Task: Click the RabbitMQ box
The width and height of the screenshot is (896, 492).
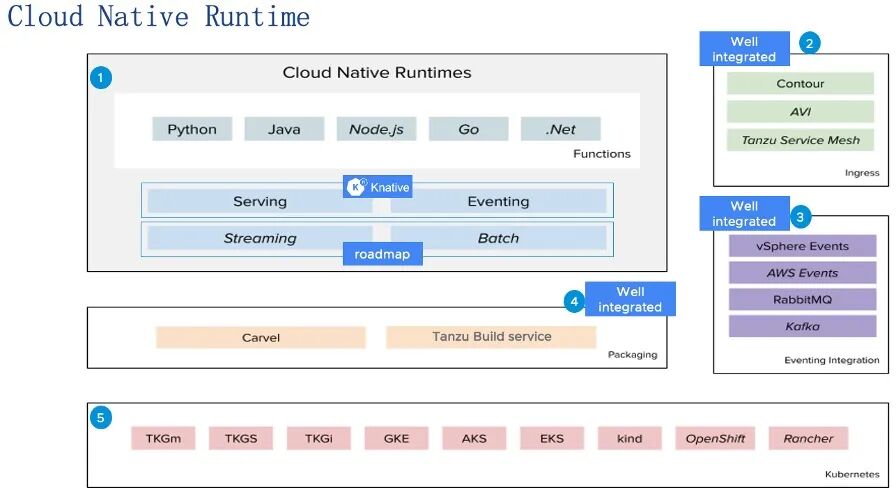Action: point(802,299)
